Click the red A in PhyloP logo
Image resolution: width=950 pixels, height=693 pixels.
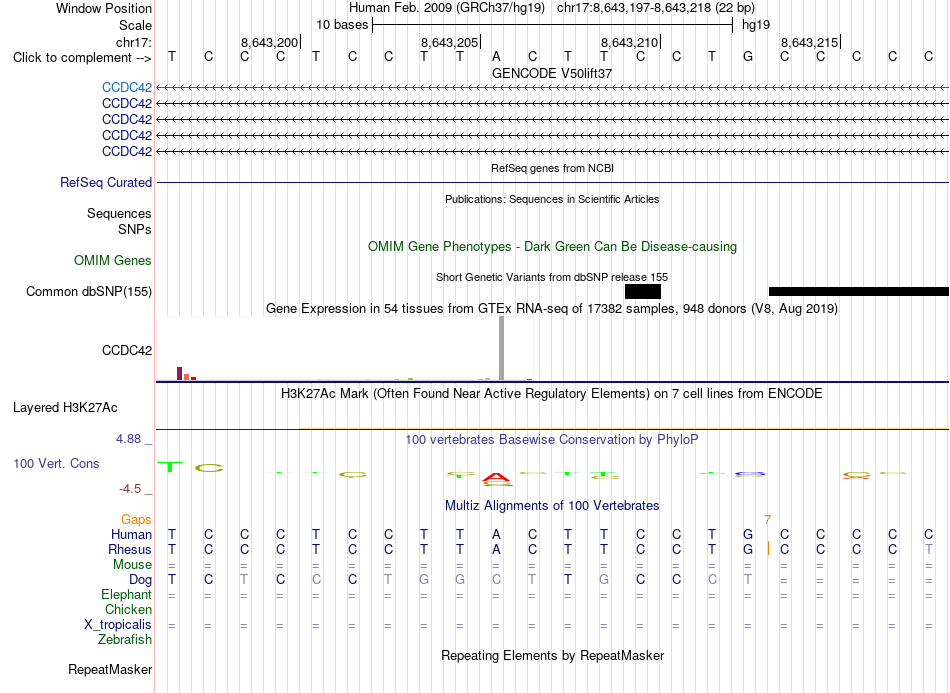(x=496, y=478)
